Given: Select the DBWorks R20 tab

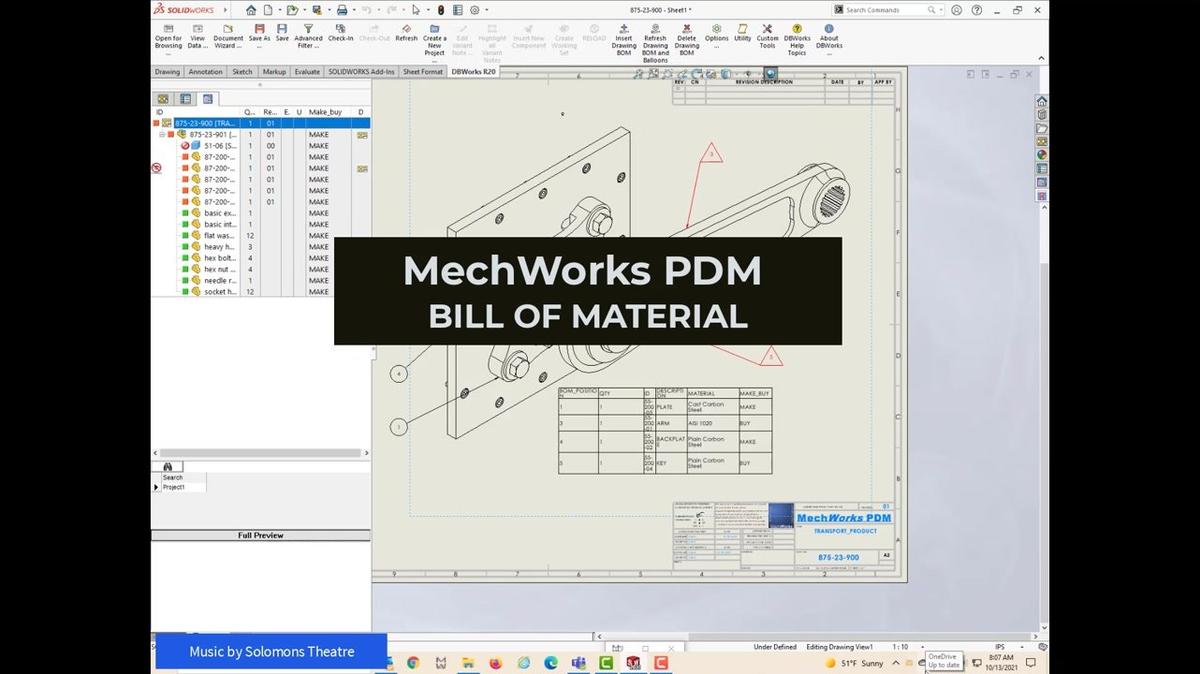Looking at the screenshot, I should (474, 72).
